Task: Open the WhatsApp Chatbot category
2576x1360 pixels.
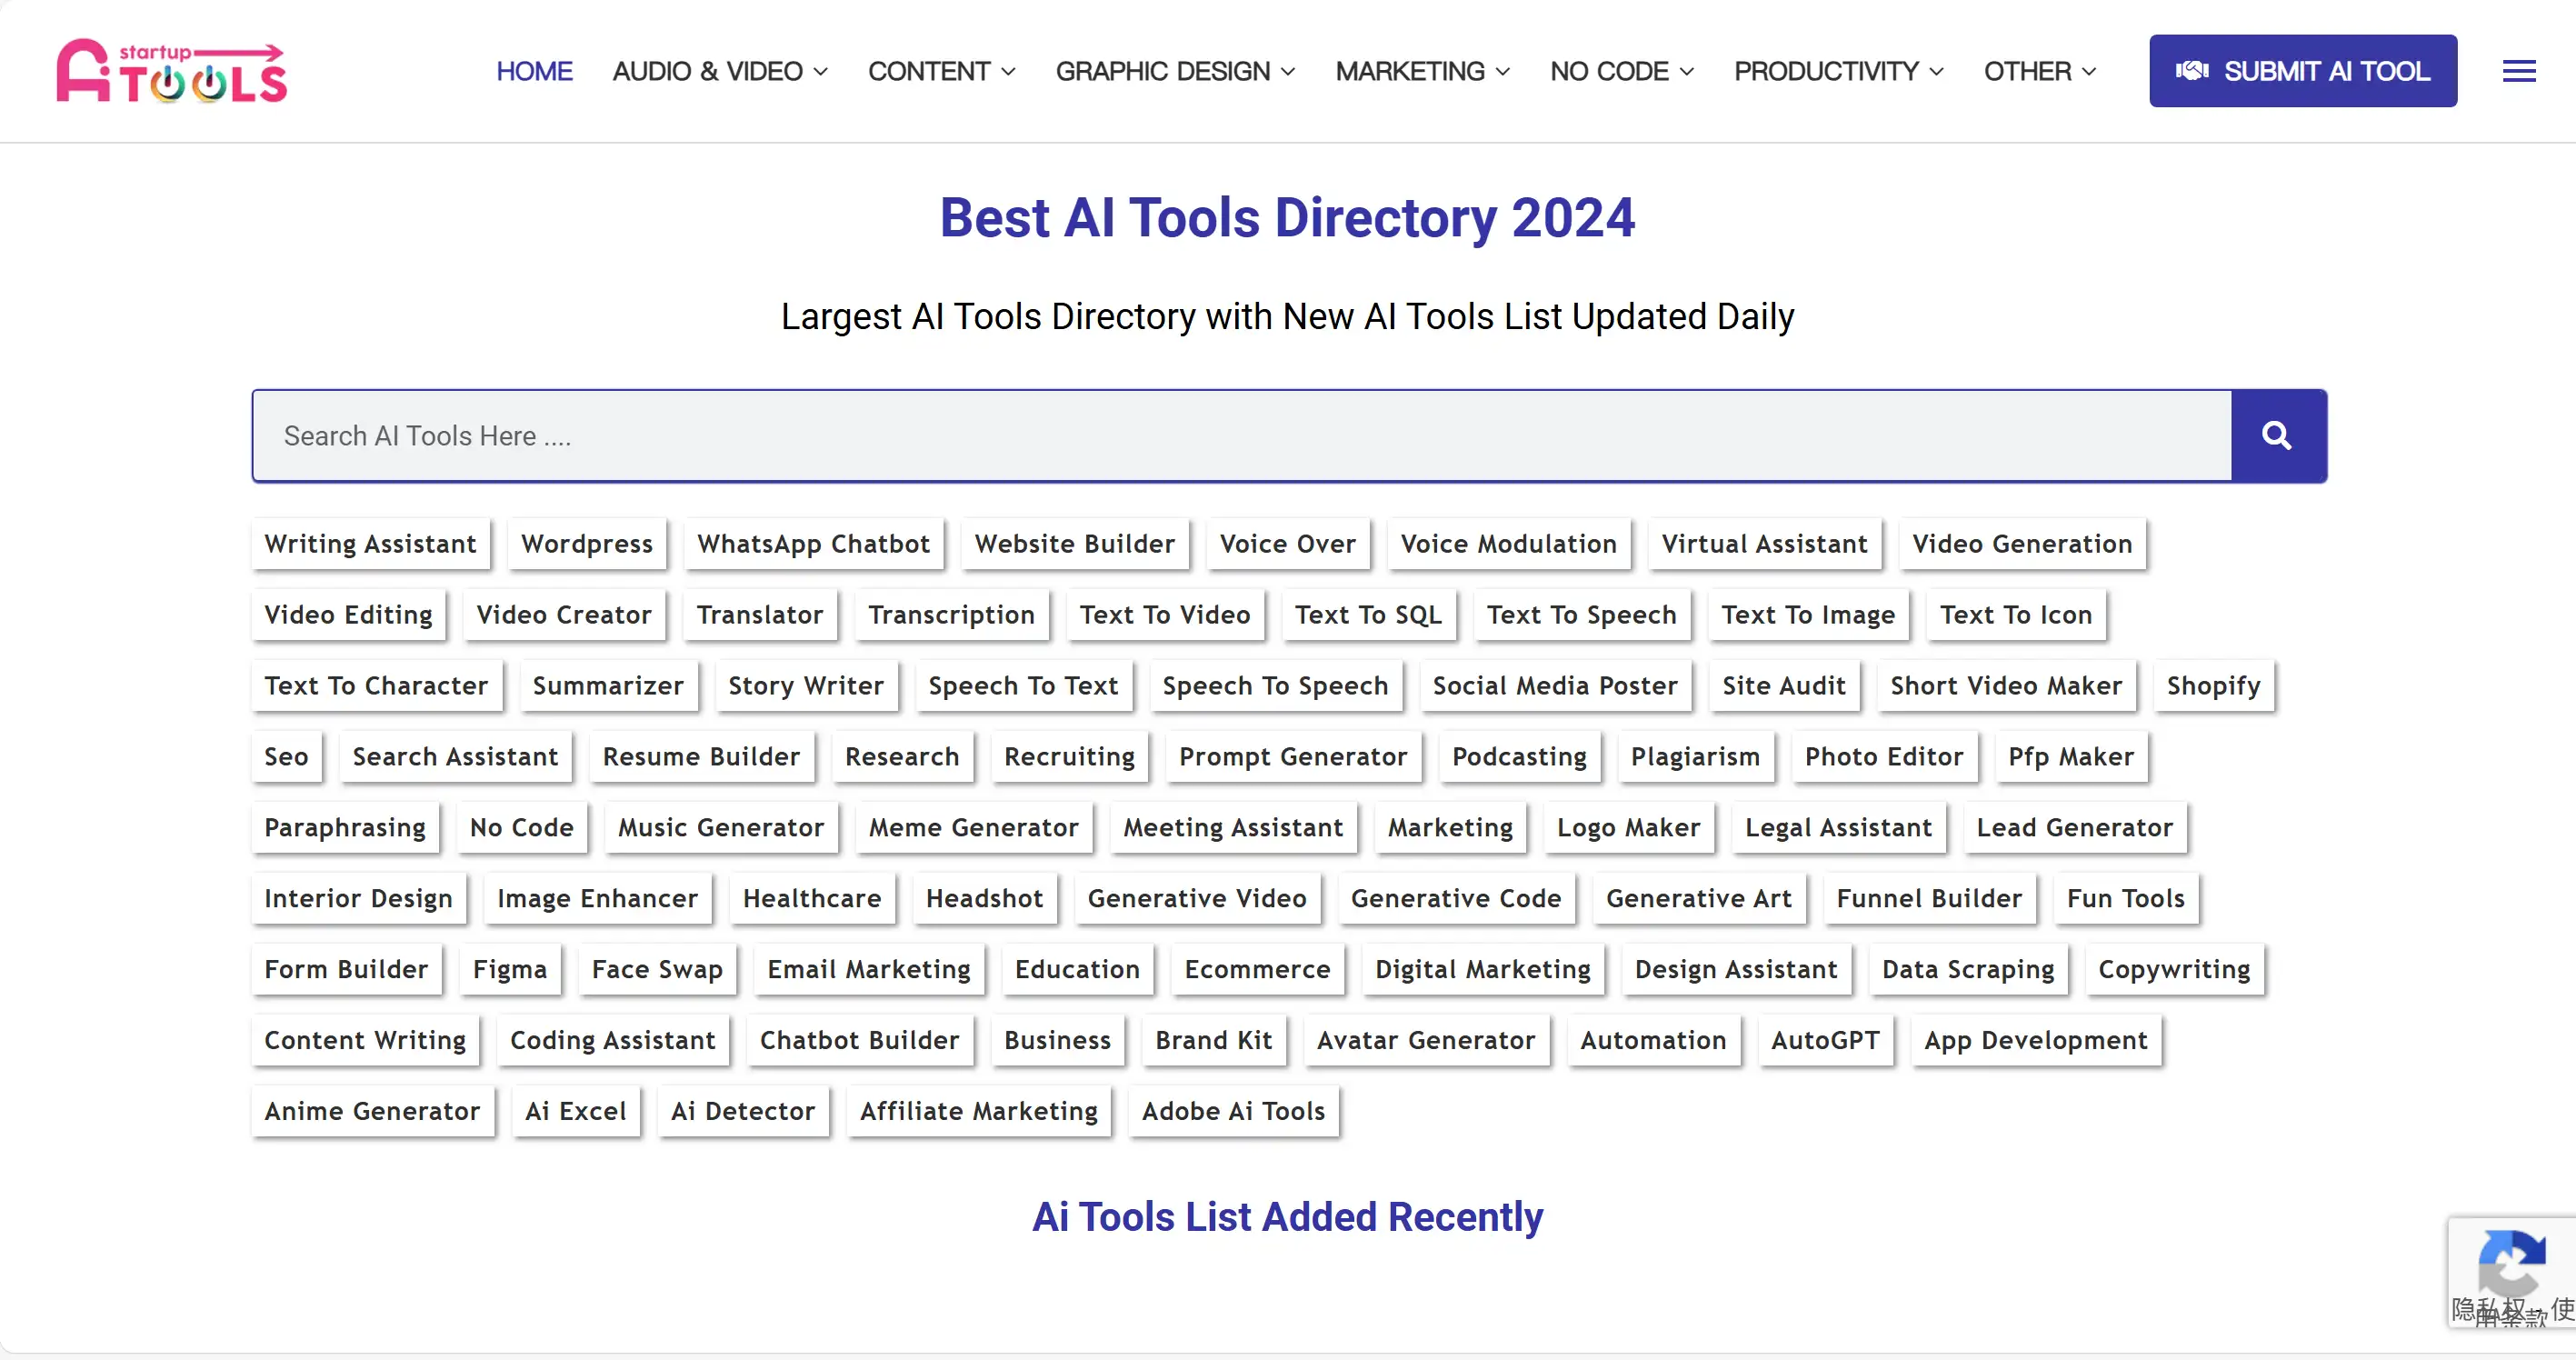Action: pos(814,544)
